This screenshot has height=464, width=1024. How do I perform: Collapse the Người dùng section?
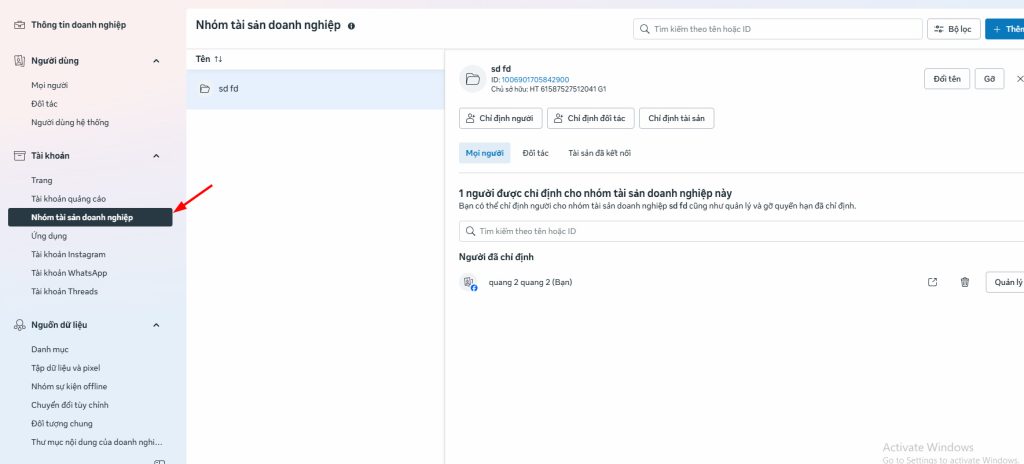click(156, 61)
